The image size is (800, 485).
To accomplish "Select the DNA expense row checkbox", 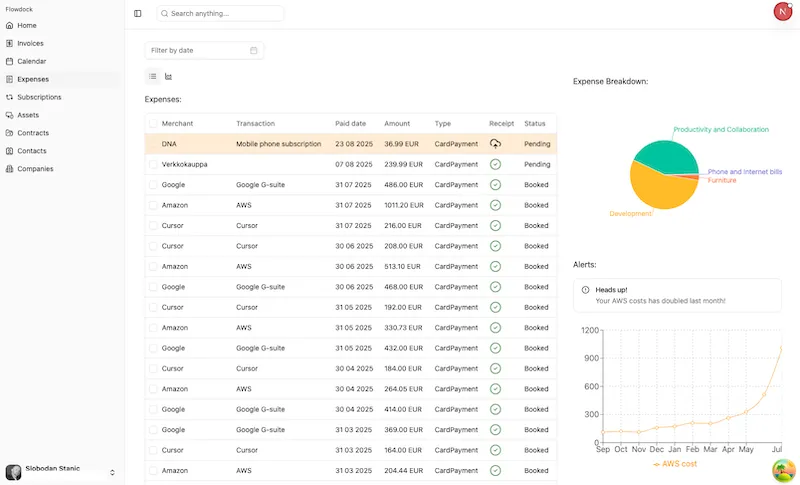I will tap(153, 144).
